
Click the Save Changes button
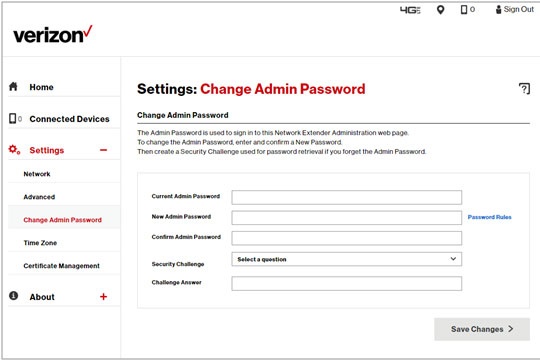(x=482, y=329)
